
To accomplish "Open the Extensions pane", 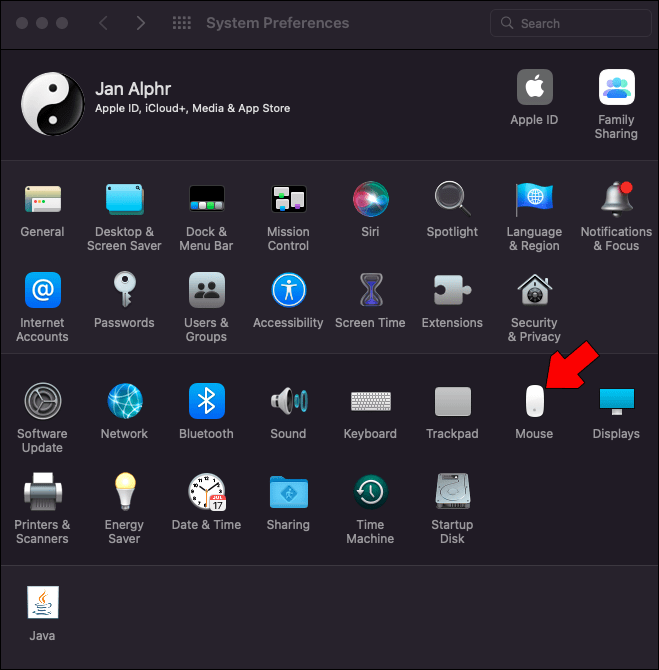I will click(x=453, y=290).
